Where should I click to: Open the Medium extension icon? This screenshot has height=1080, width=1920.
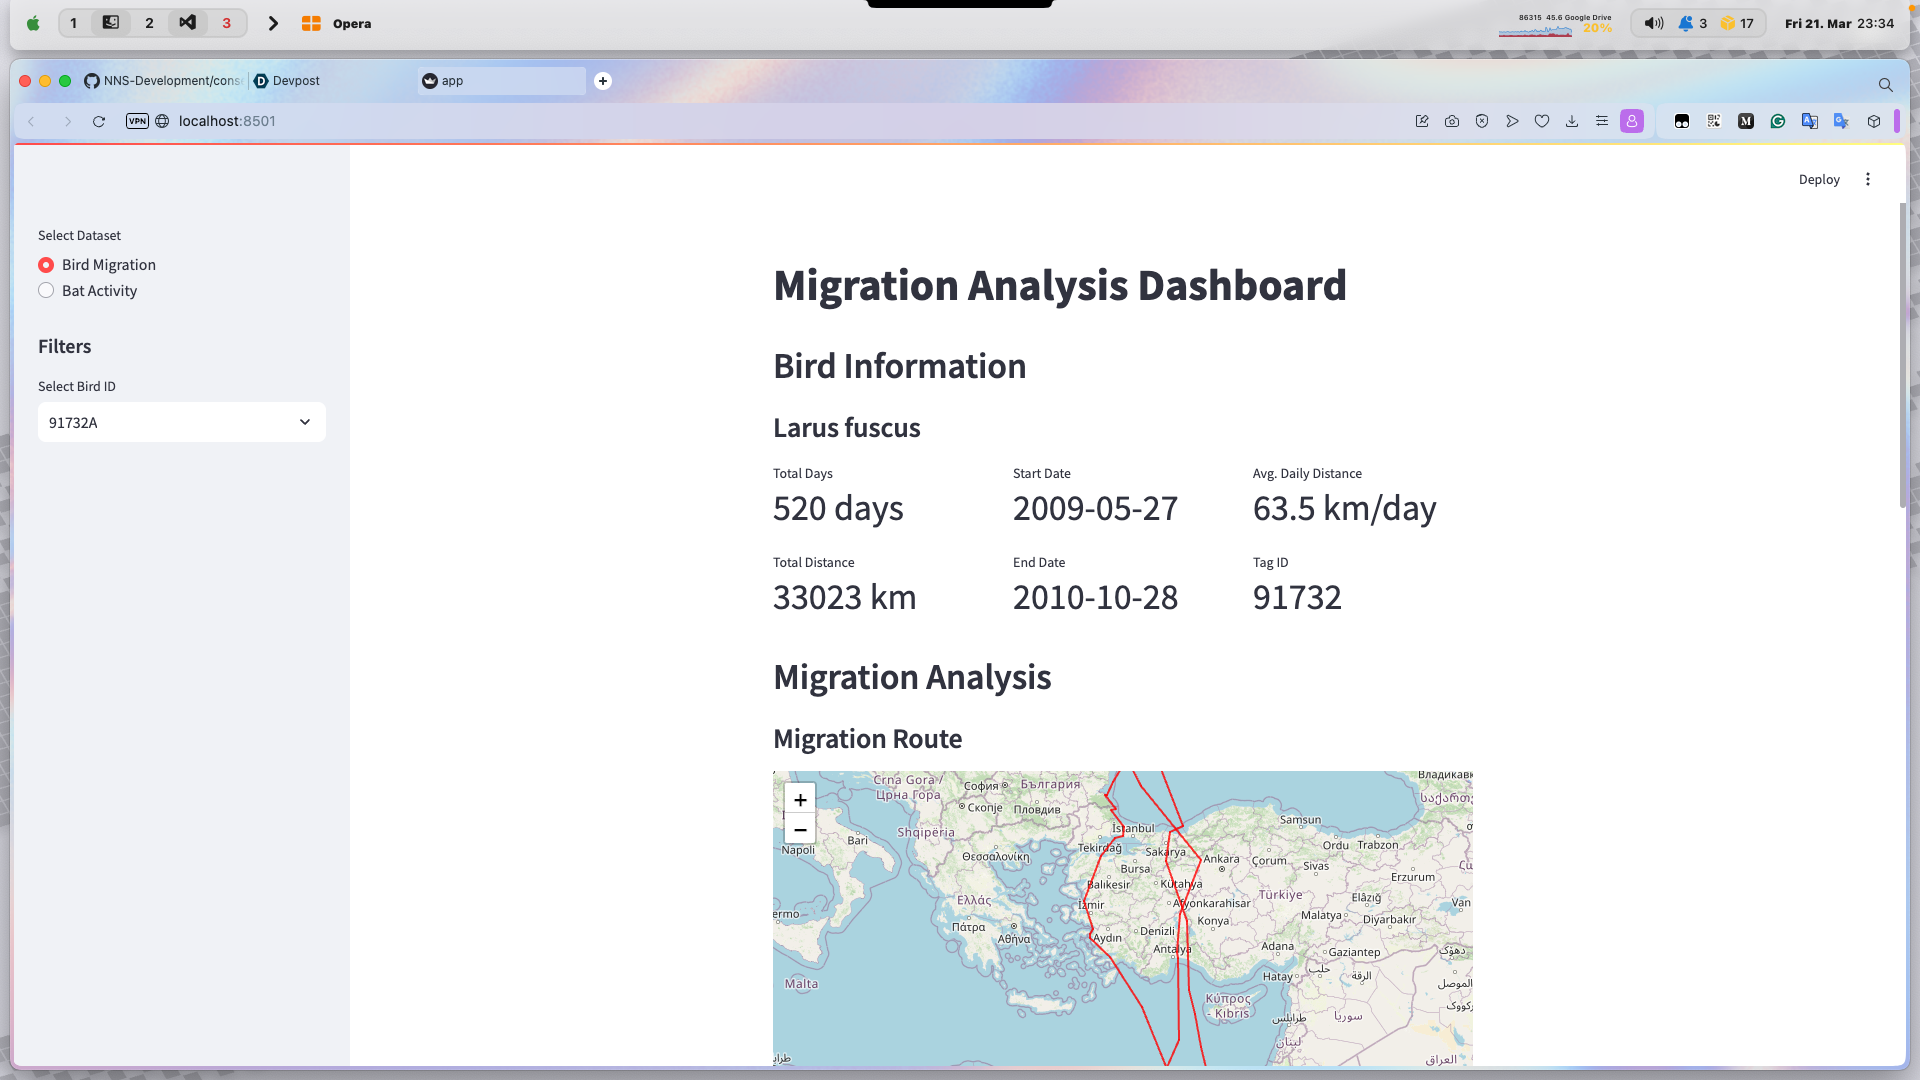coord(1746,121)
